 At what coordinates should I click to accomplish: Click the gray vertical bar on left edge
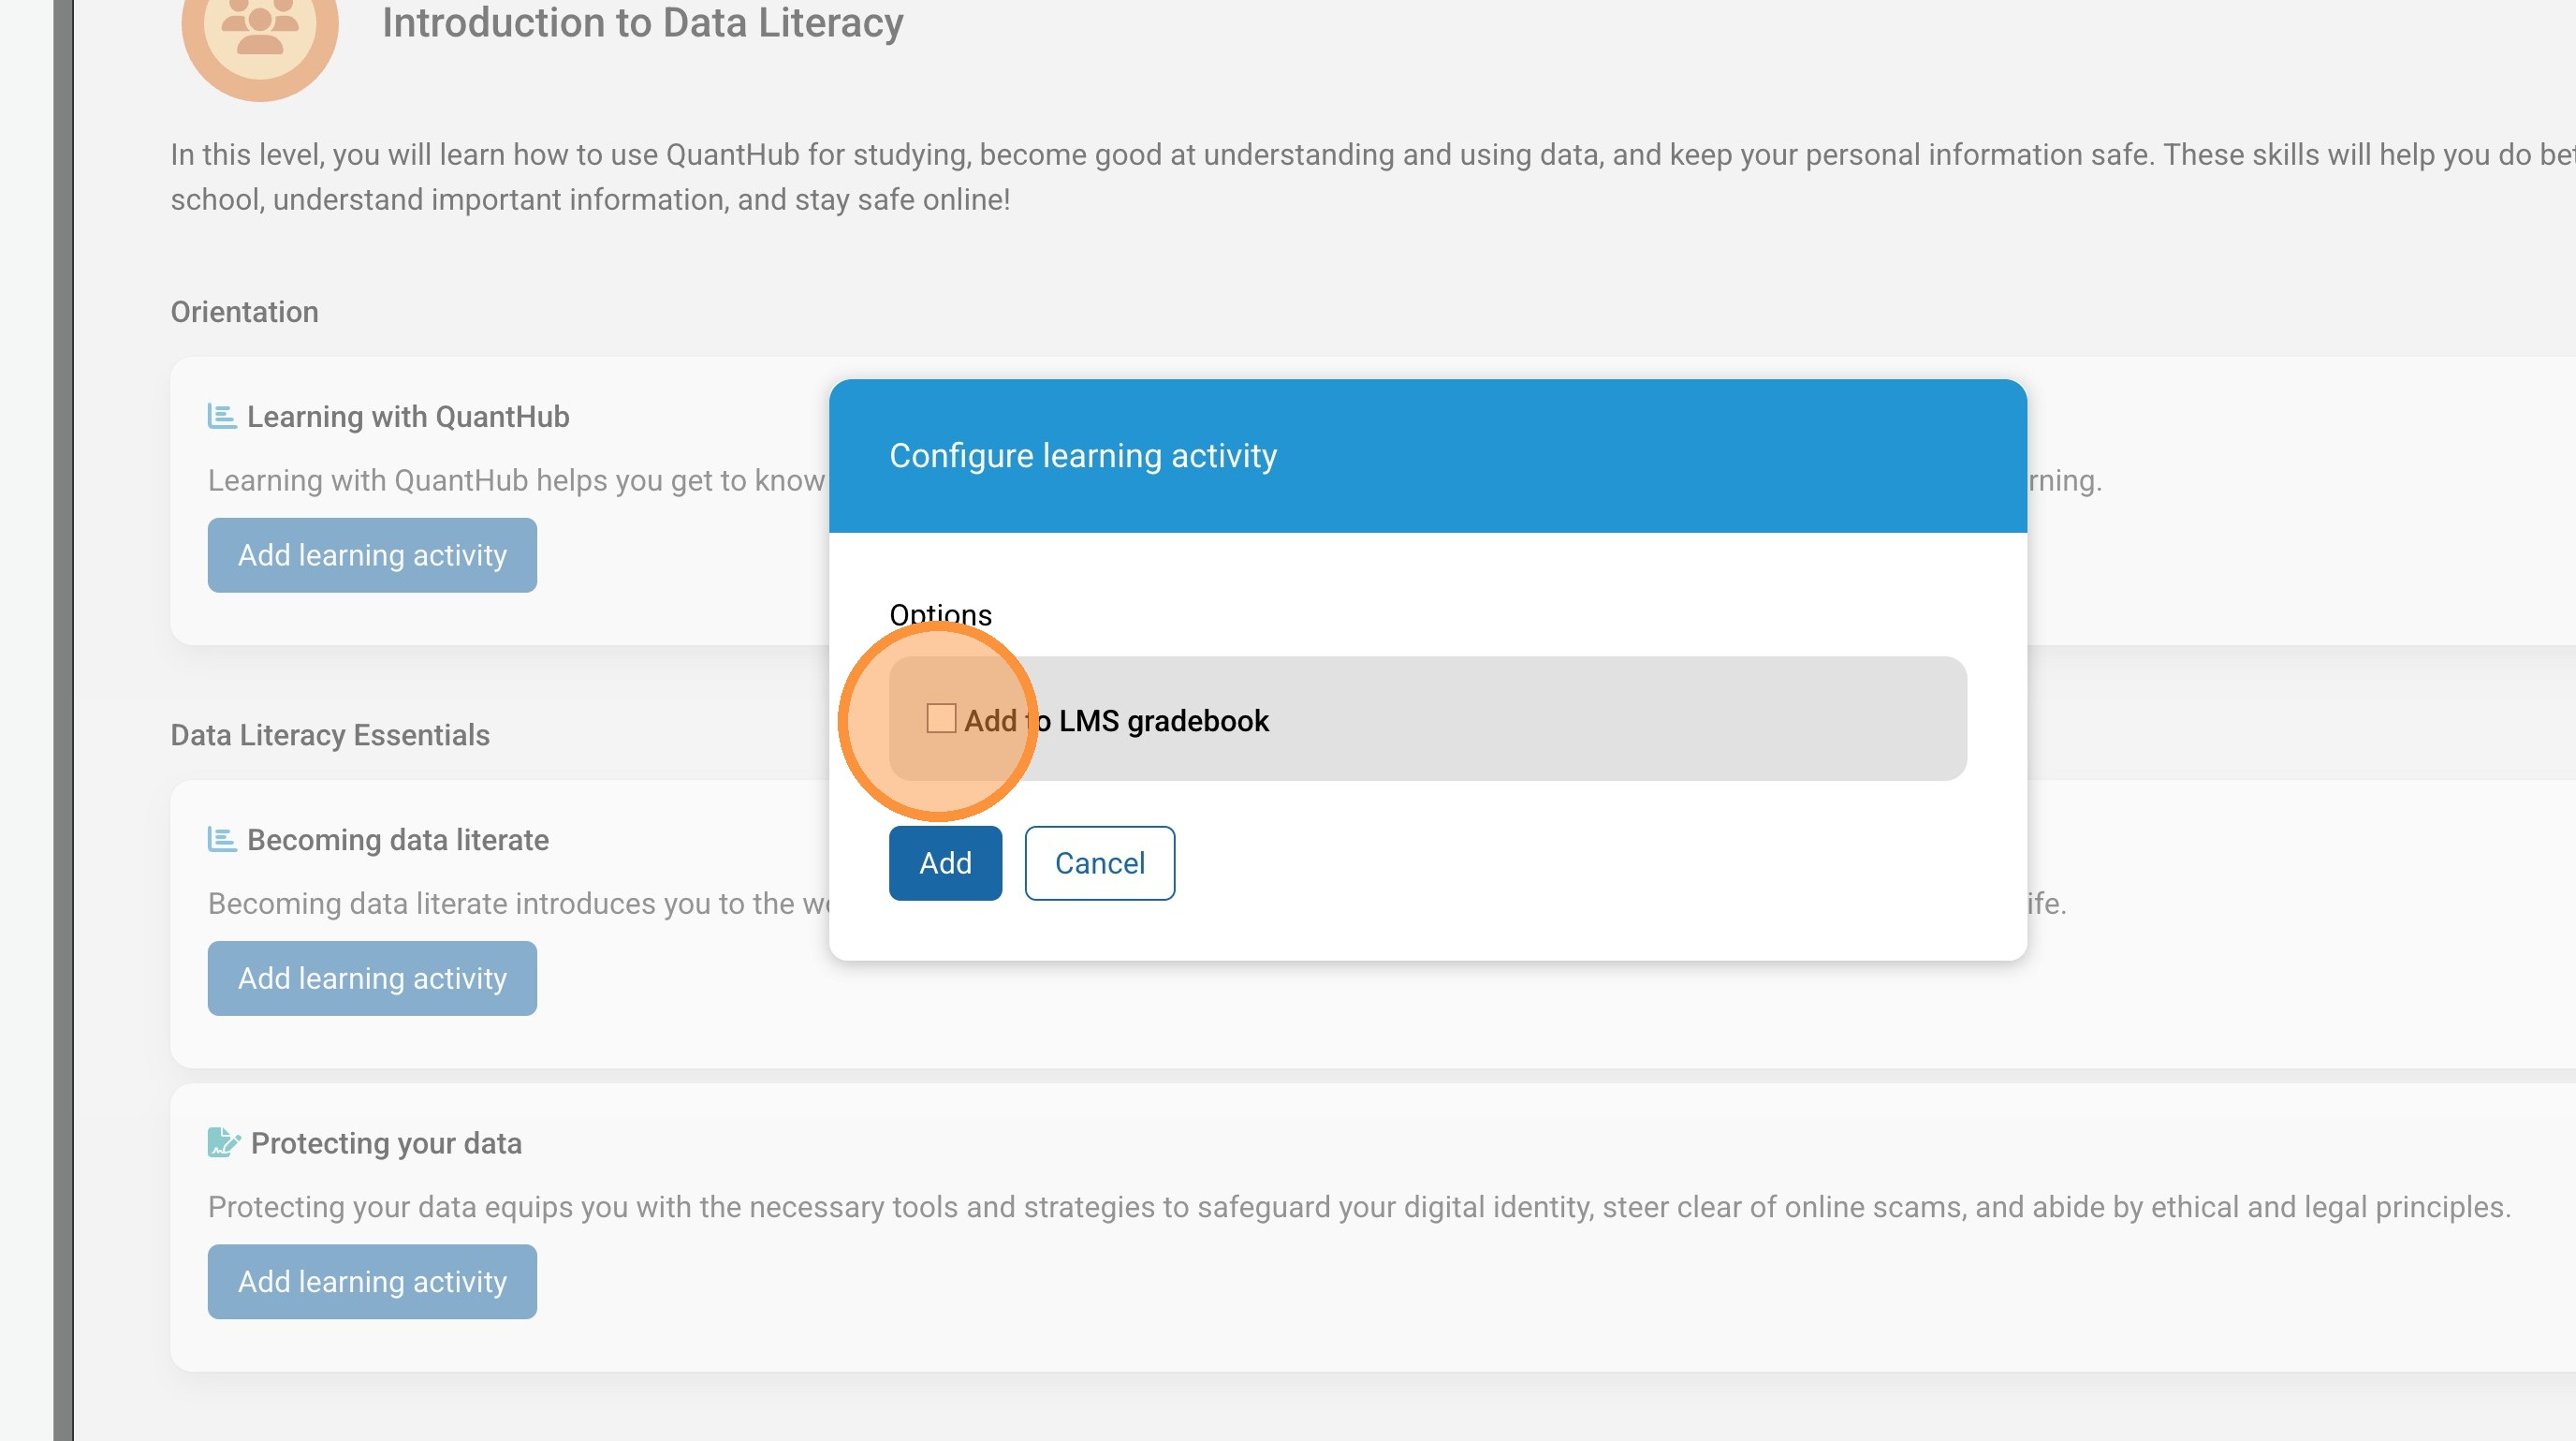coord(63,720)
